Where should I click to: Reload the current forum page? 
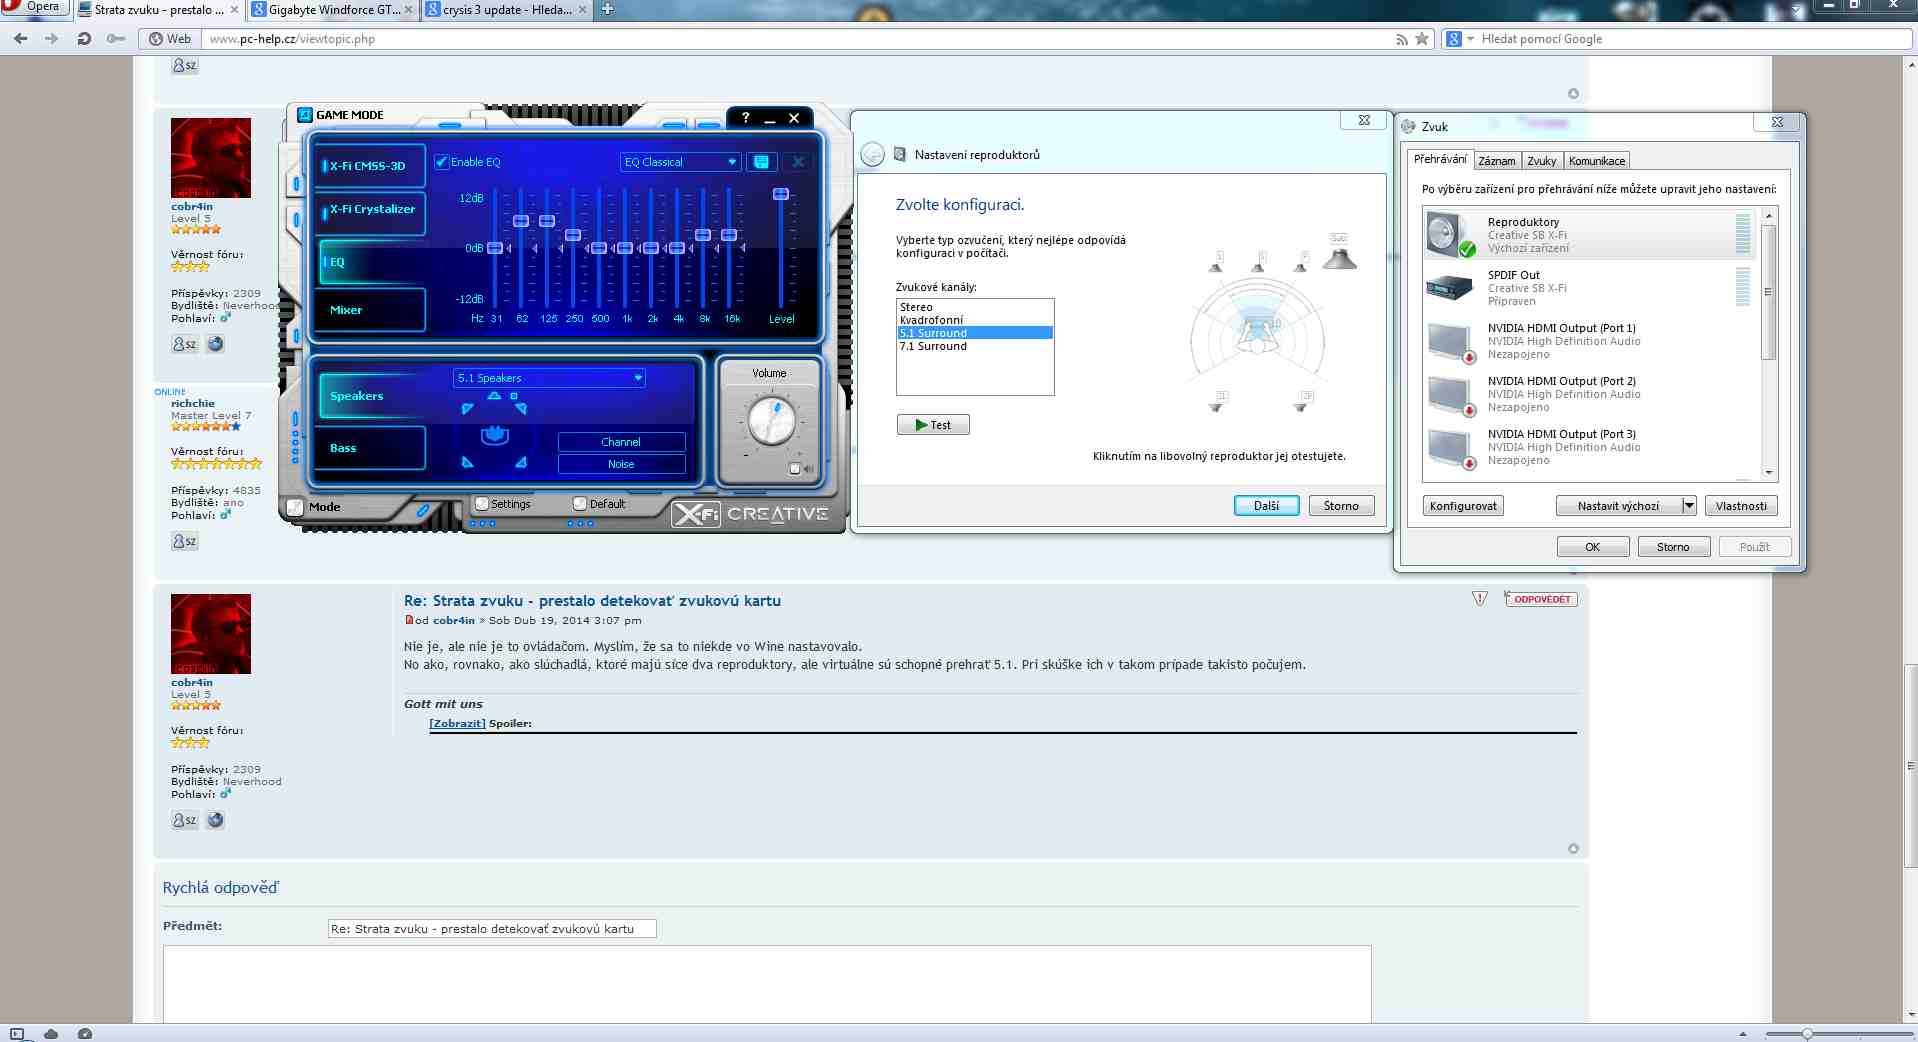tap(84, 39)
